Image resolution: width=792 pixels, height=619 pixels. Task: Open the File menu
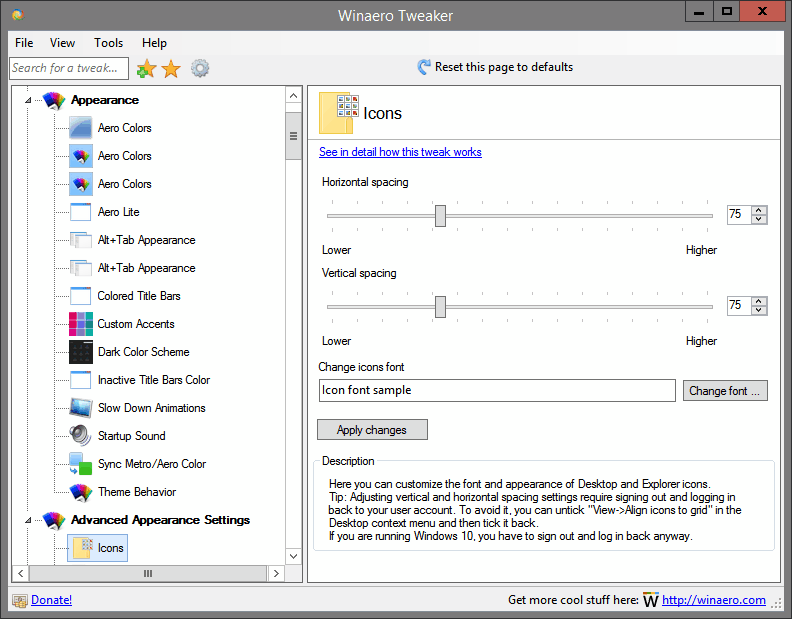point(24,43)
